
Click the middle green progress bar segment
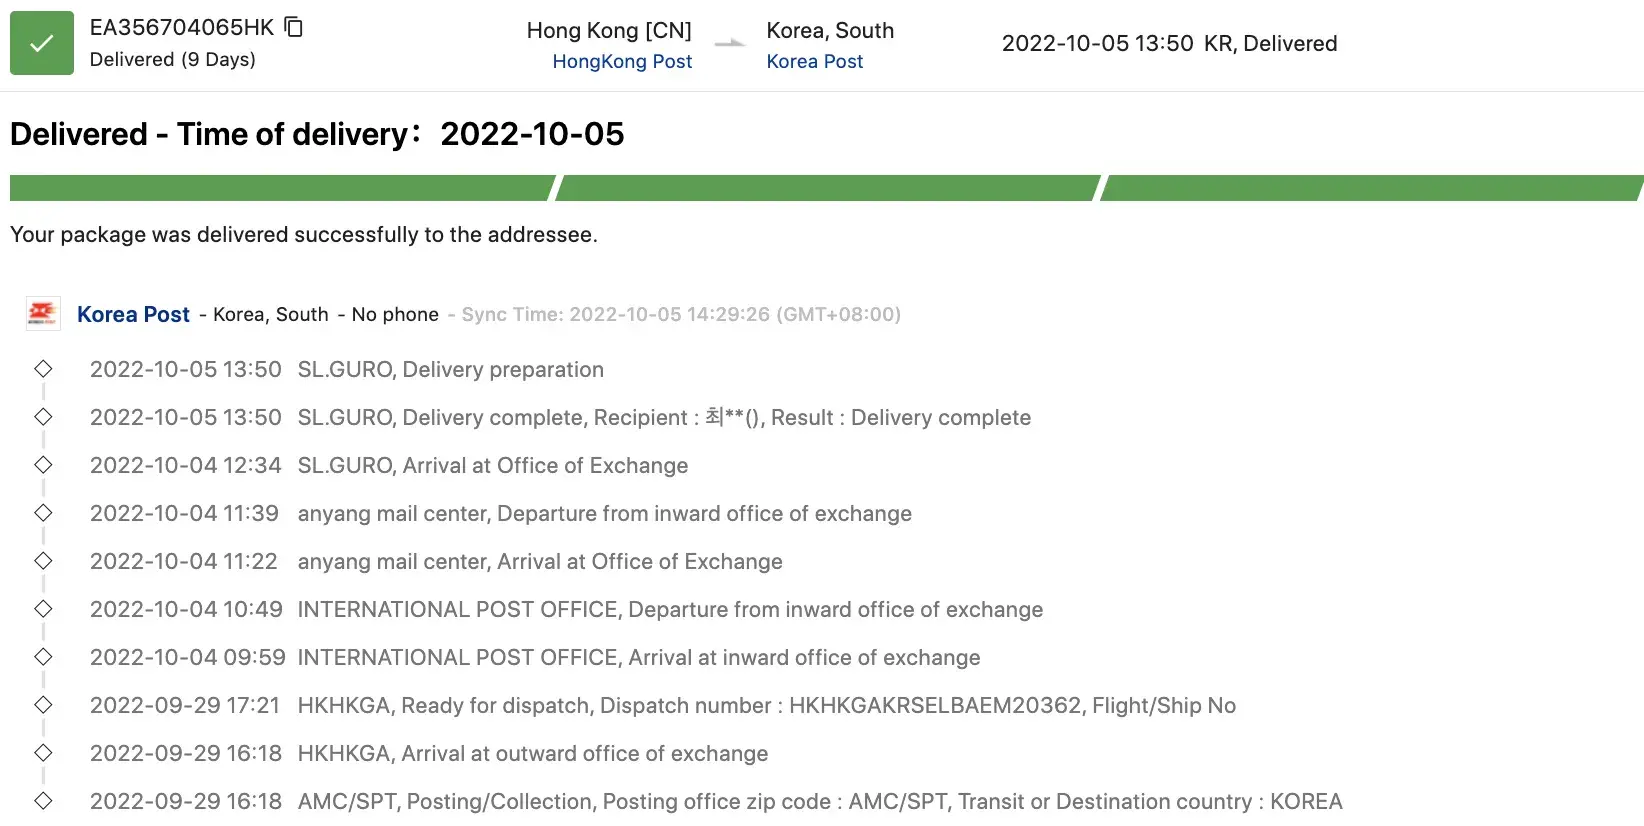coord(828,188)
